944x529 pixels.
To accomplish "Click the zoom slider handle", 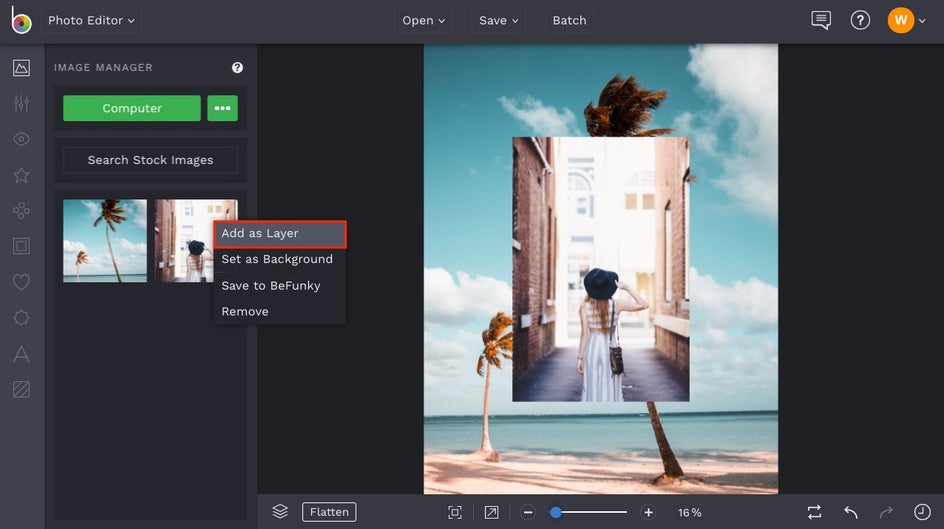I will [x=556, y=512].
